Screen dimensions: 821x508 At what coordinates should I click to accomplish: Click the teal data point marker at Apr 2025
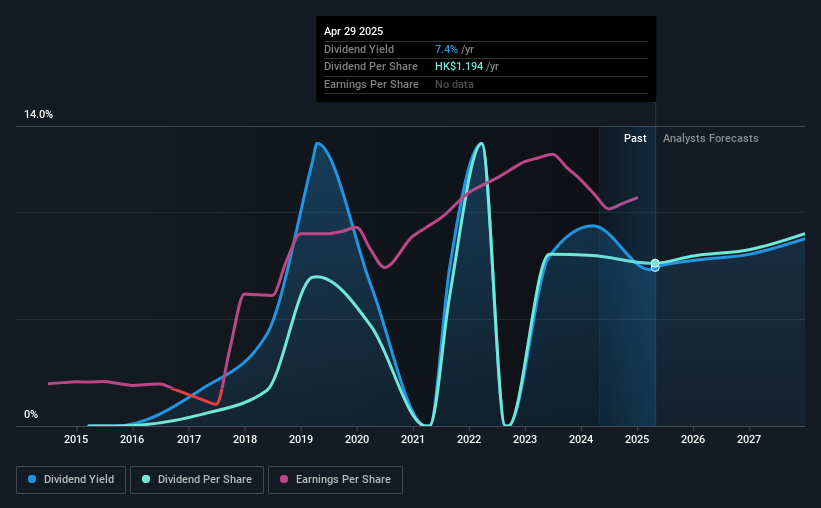(655, 263)
